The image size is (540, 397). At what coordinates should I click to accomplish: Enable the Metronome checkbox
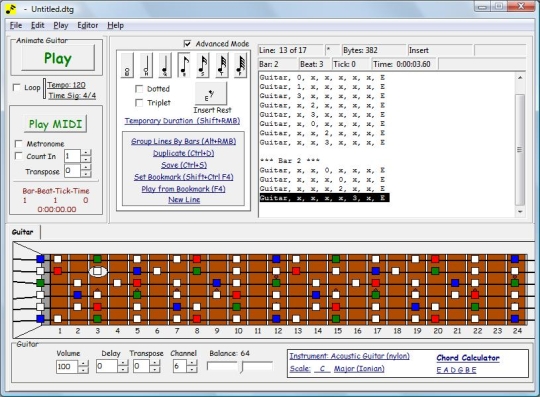[x=19, y=144]
